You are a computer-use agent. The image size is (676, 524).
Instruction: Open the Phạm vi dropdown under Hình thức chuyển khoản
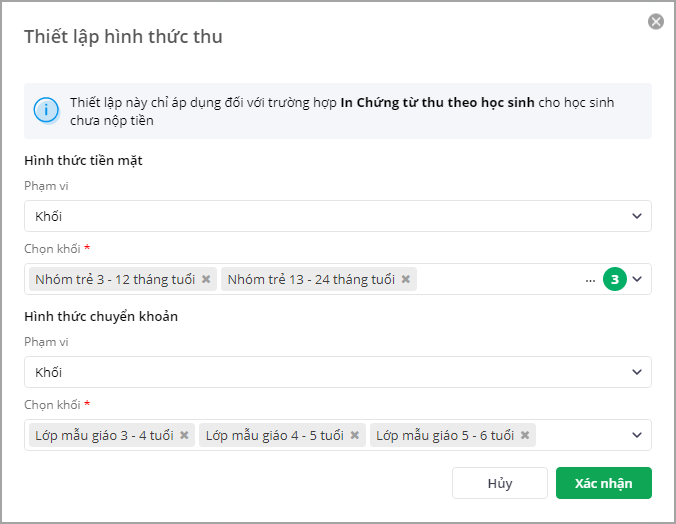click(x=338, y=372)
